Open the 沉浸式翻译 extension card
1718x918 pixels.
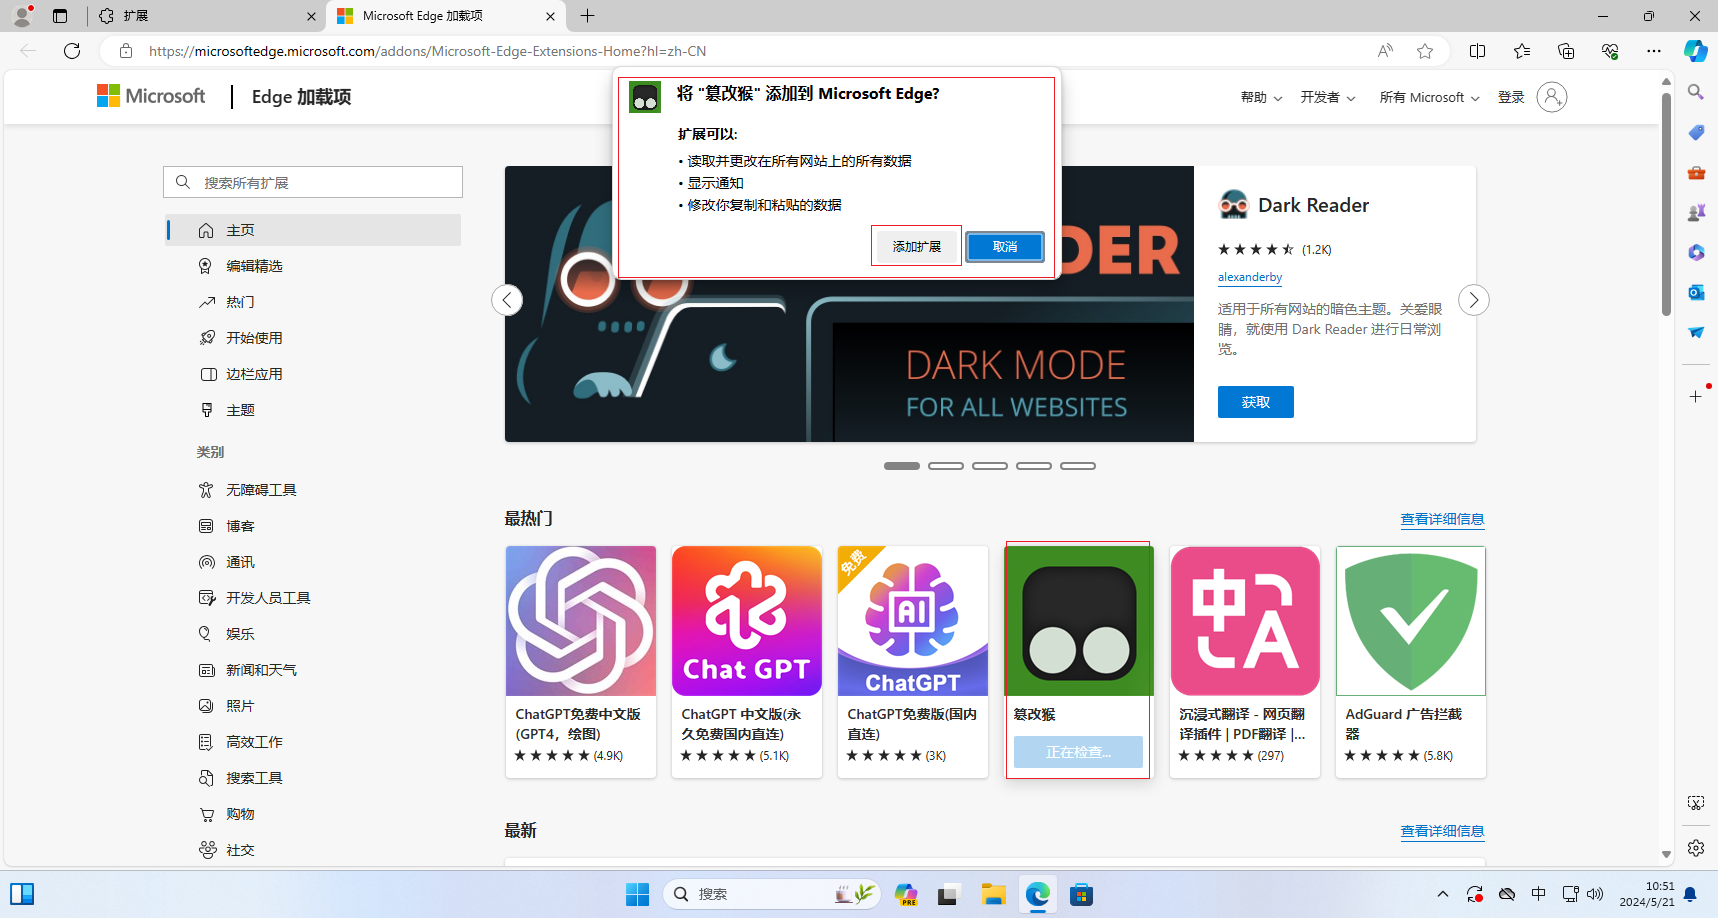[x=1244, y=661]
